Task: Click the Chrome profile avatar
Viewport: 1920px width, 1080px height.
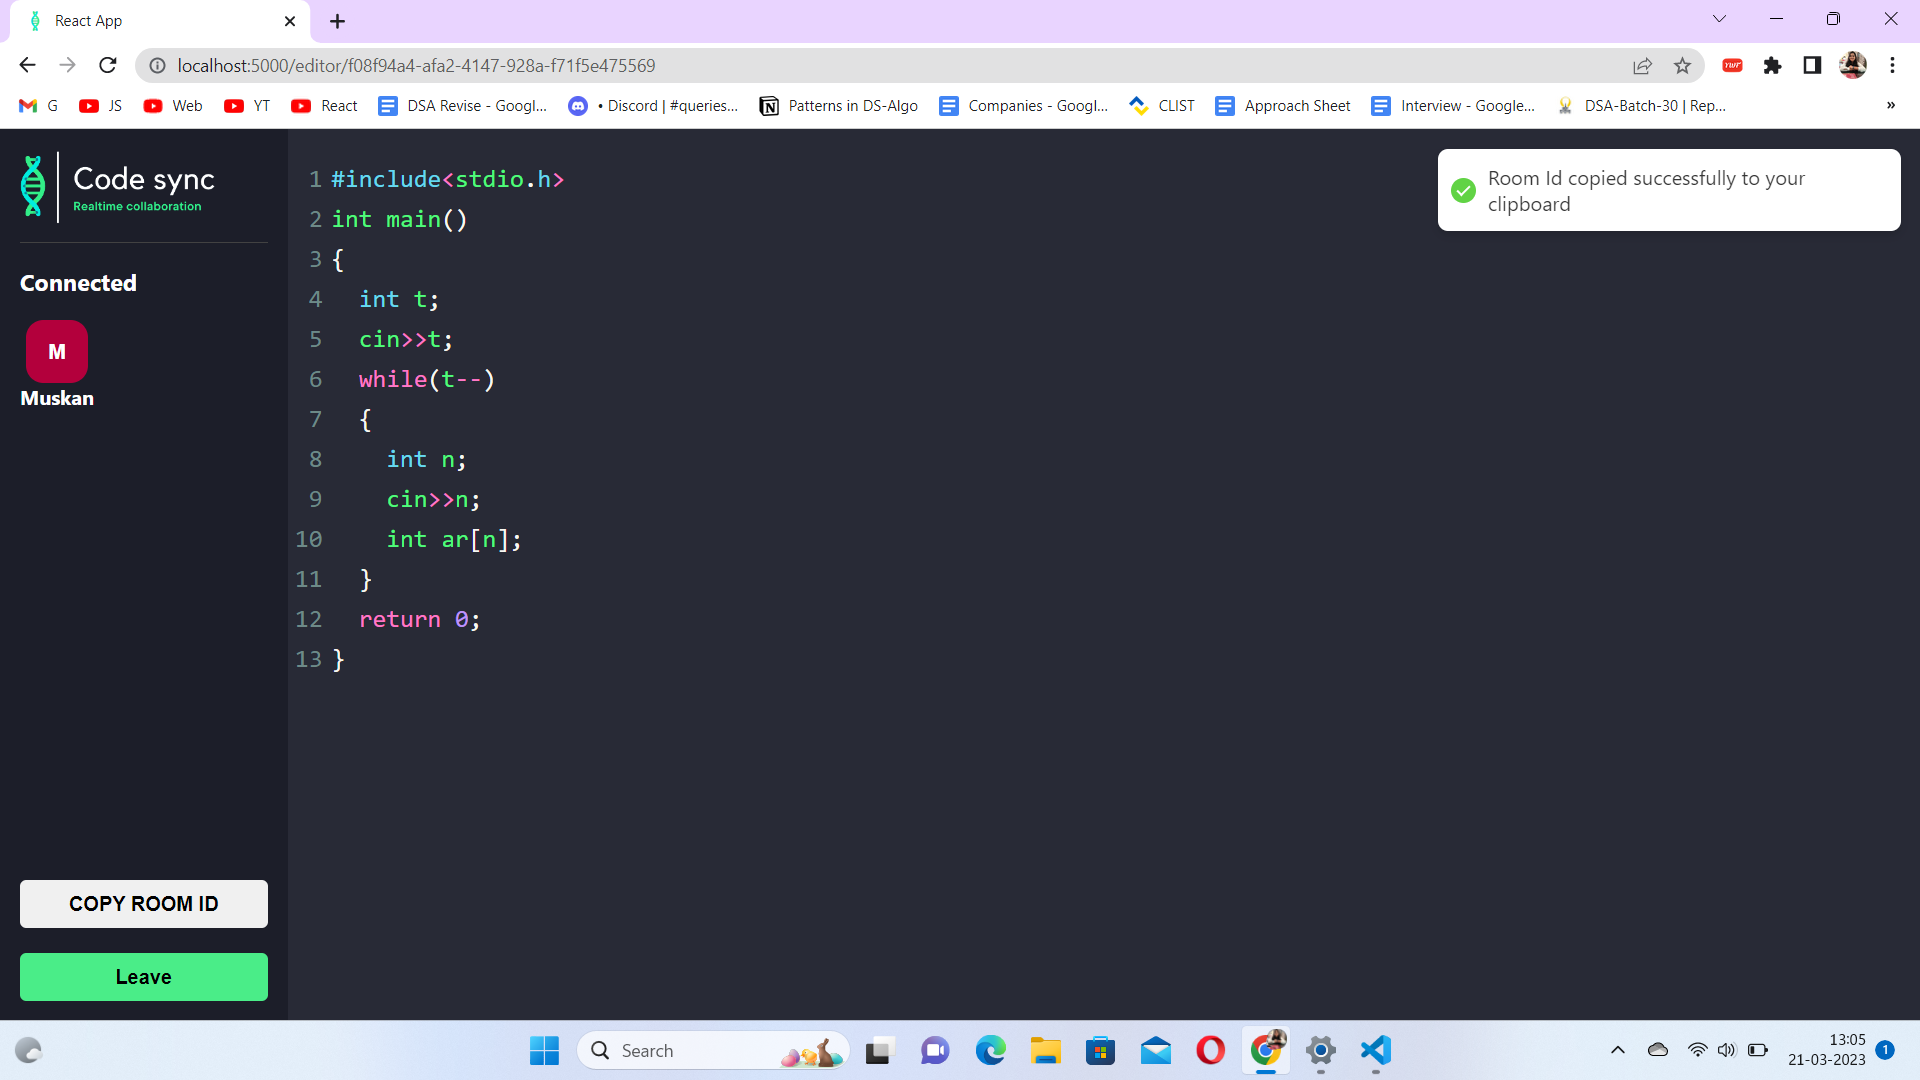Action: pos(1854,65)
